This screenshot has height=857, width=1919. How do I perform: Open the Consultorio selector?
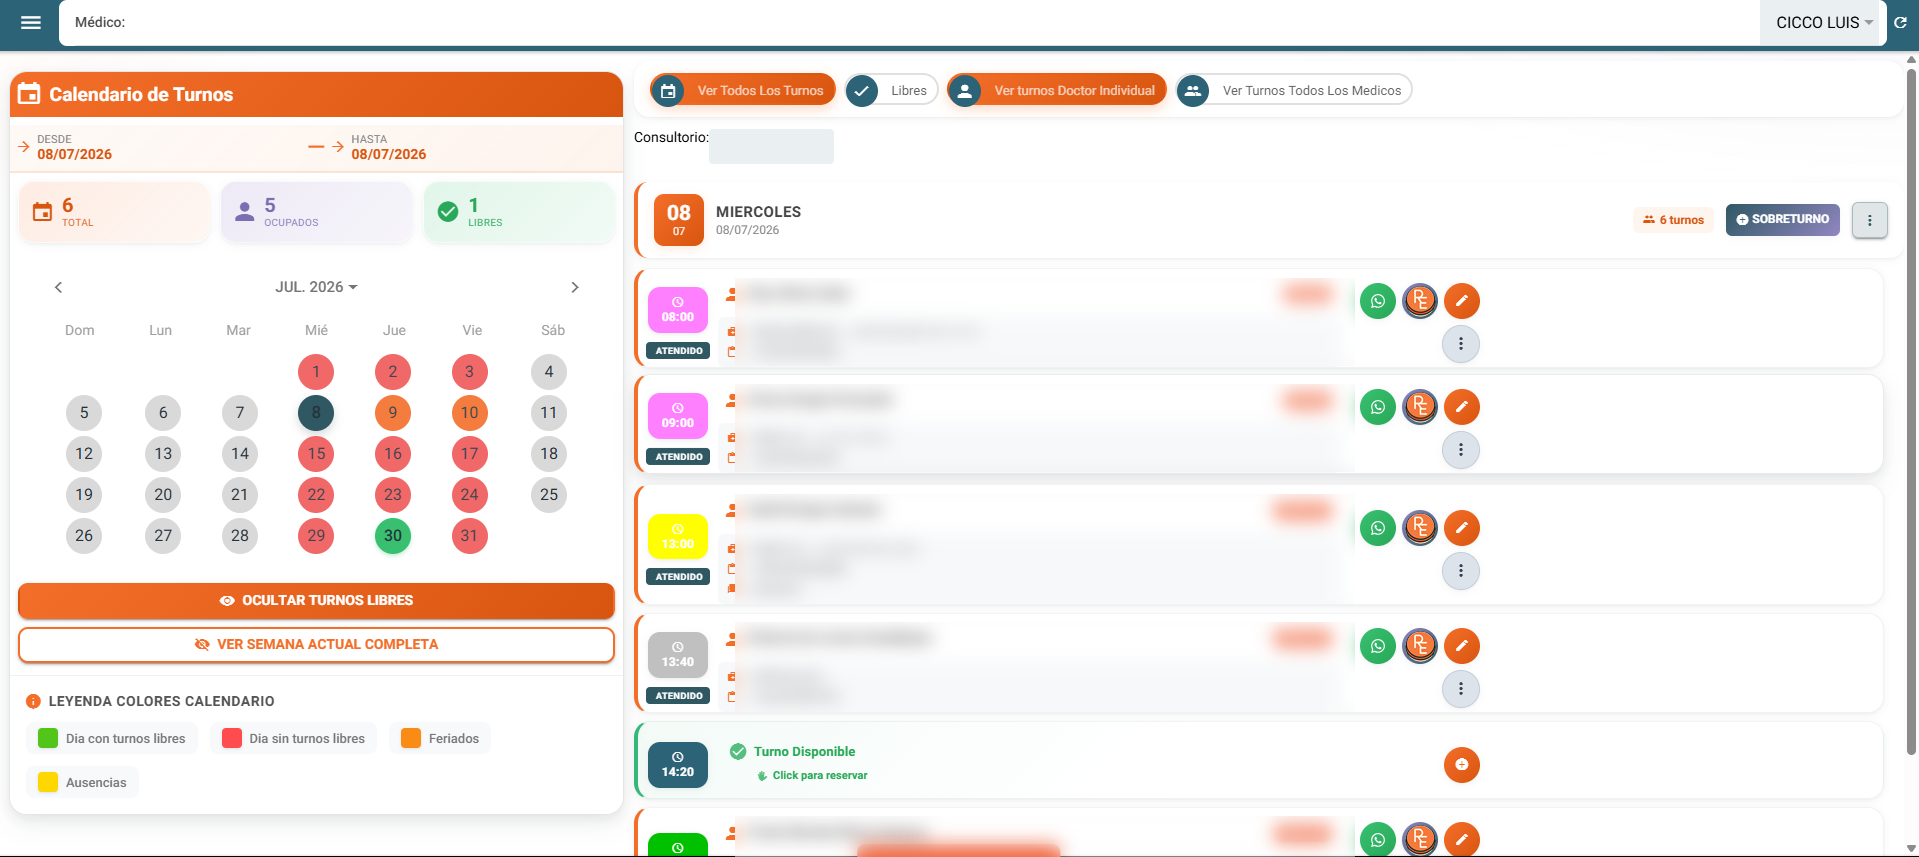pyautogui.click(x=771, y=146)
